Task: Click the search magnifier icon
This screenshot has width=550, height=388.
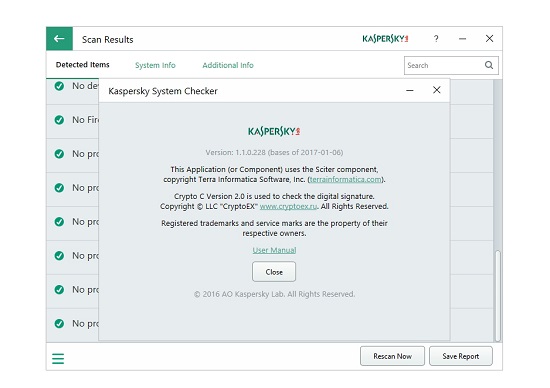Action: coord(489,65)
